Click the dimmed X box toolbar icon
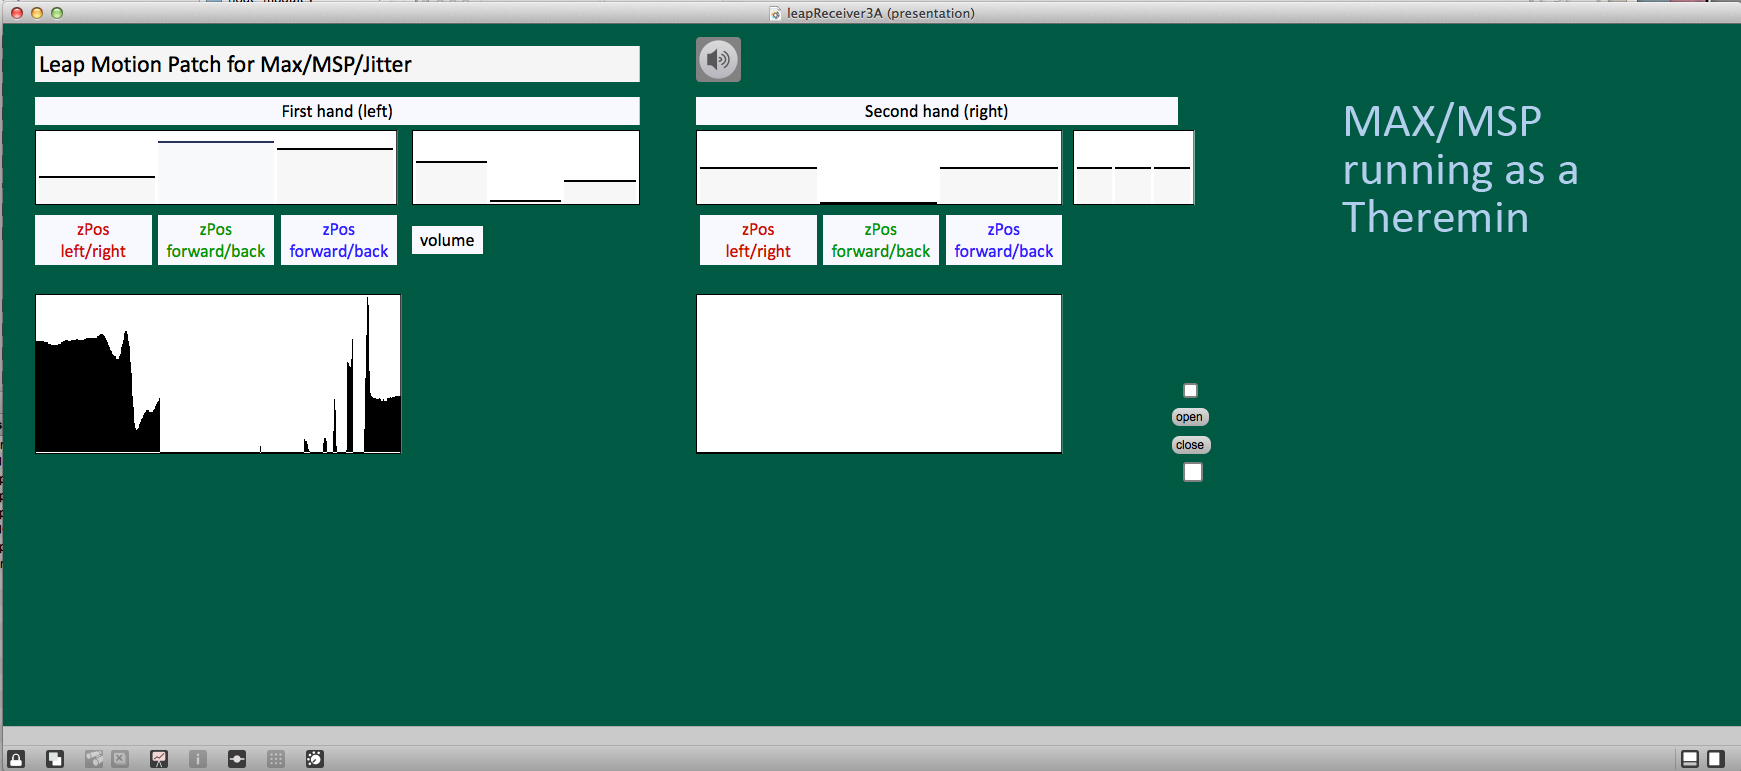 point(120,759)
